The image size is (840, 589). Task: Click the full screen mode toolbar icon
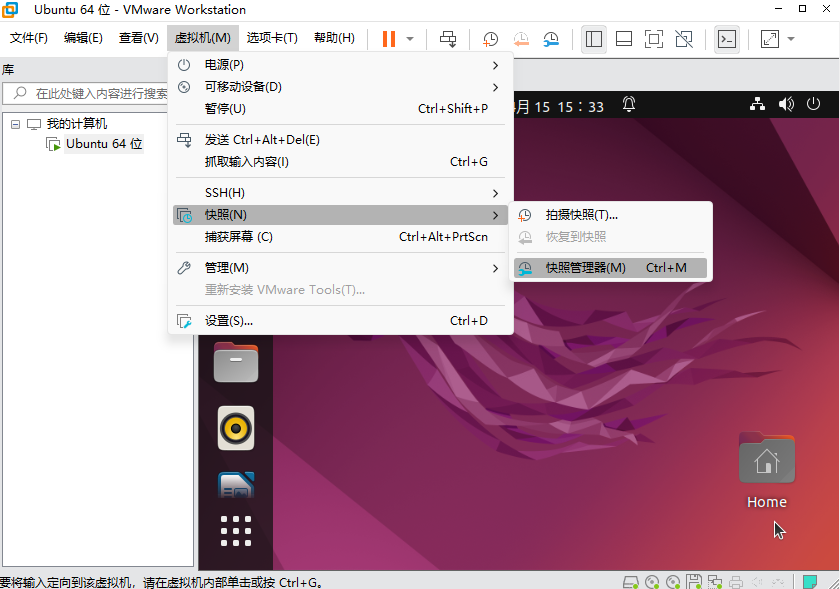click(654, 39)
